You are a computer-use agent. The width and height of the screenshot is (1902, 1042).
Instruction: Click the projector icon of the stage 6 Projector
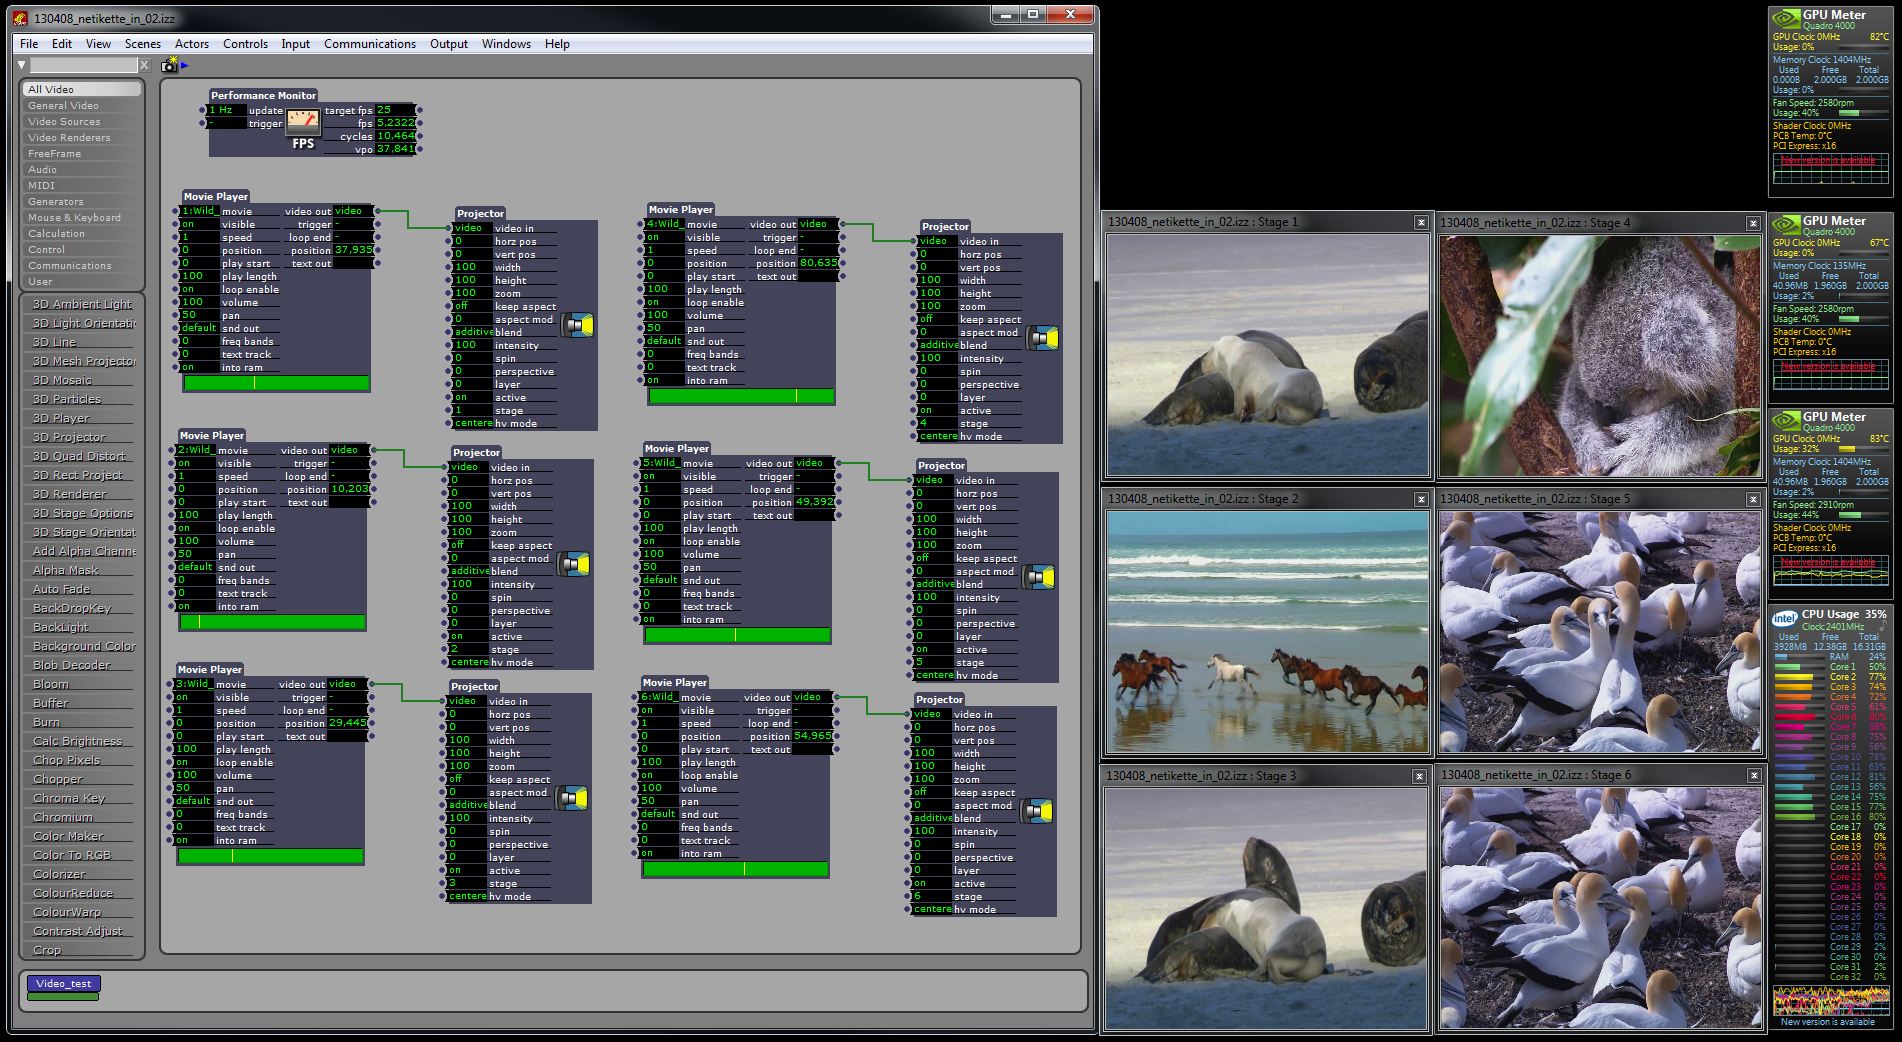(x=1037, y=811)
